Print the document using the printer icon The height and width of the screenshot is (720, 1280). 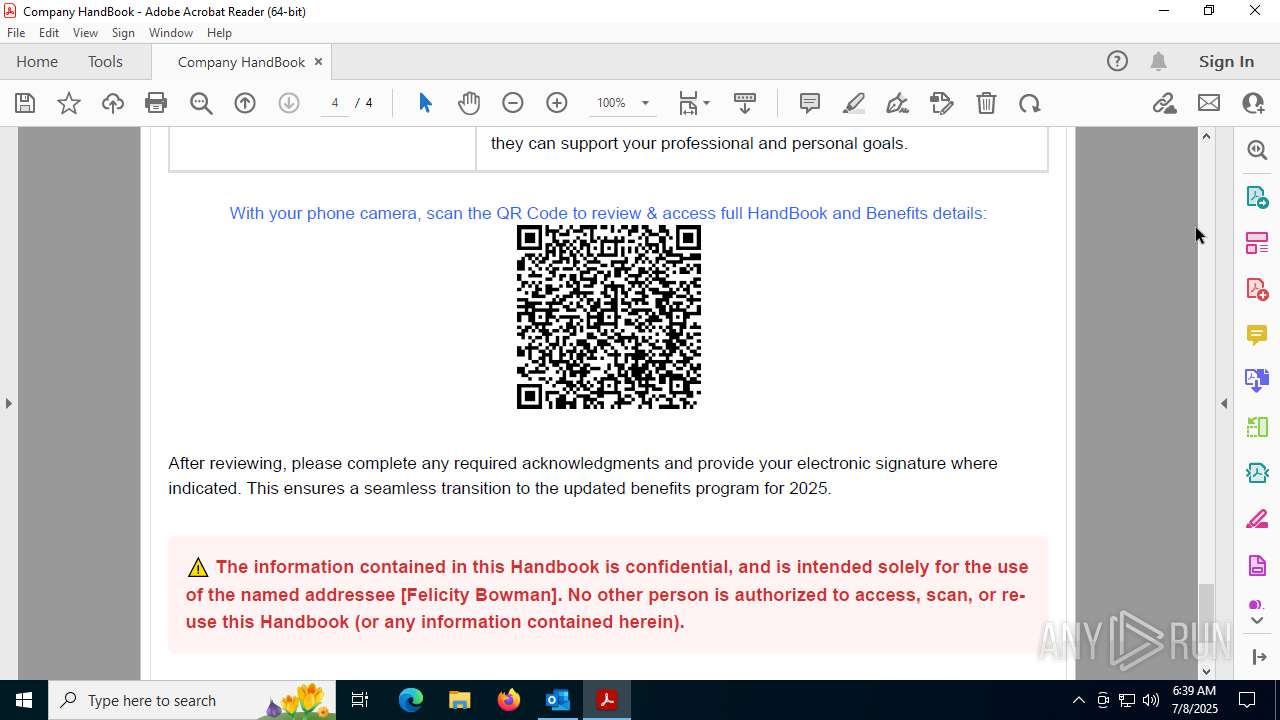tap(156, 103)
